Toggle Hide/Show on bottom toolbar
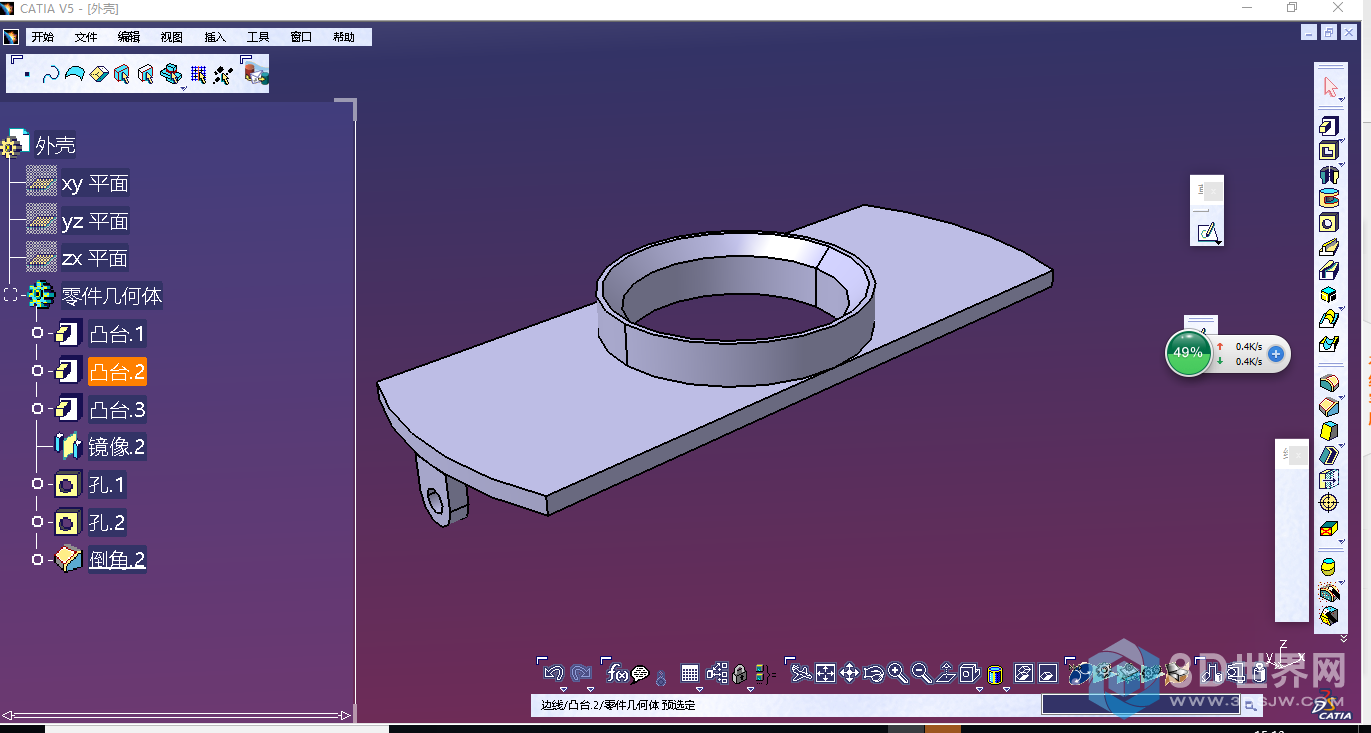Screen dimensions: 1371x733 (x=1023, y=673)
